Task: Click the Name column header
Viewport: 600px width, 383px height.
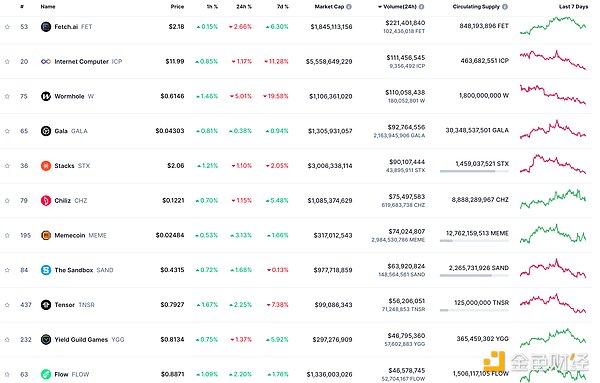Action: pyautogui.click(x=48, y=7)
